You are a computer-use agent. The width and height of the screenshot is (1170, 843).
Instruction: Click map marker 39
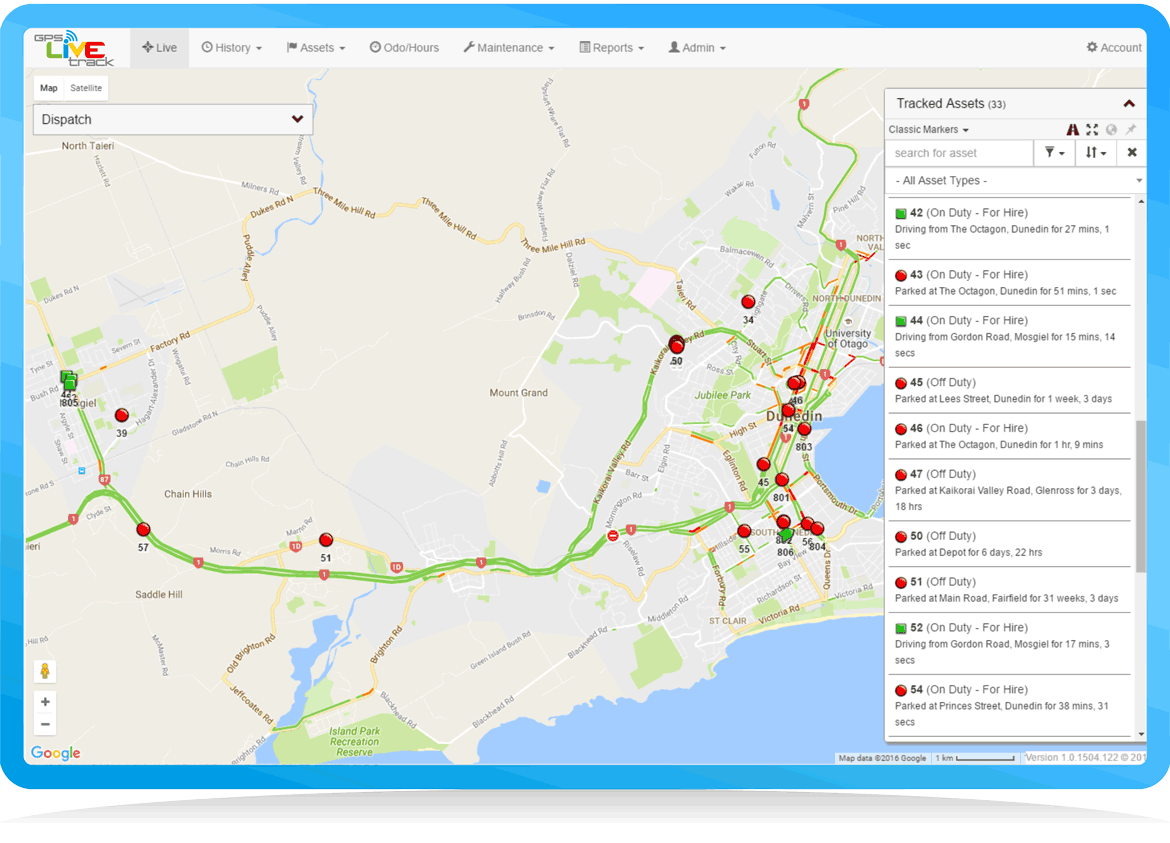click(122, 416)
